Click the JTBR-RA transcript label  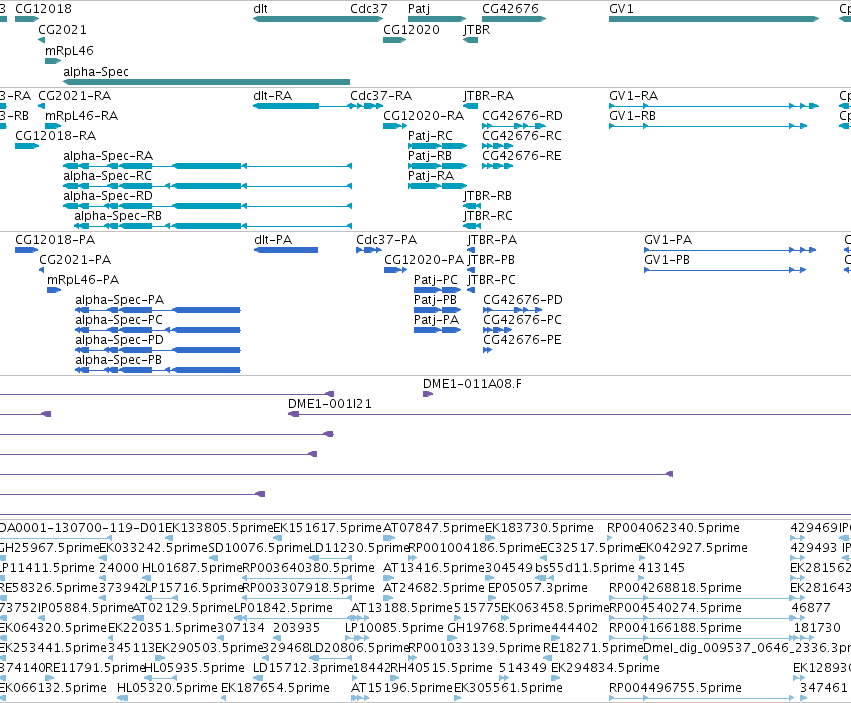(x=488, y=96)
